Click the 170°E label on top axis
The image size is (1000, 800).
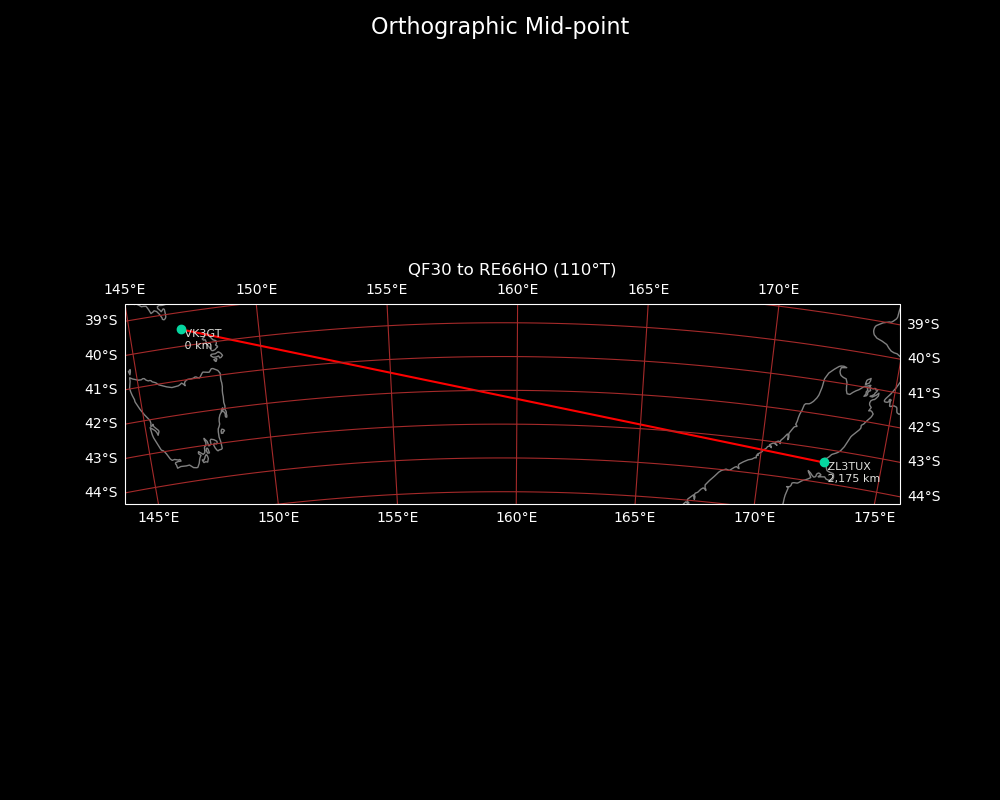pos(778,290)
